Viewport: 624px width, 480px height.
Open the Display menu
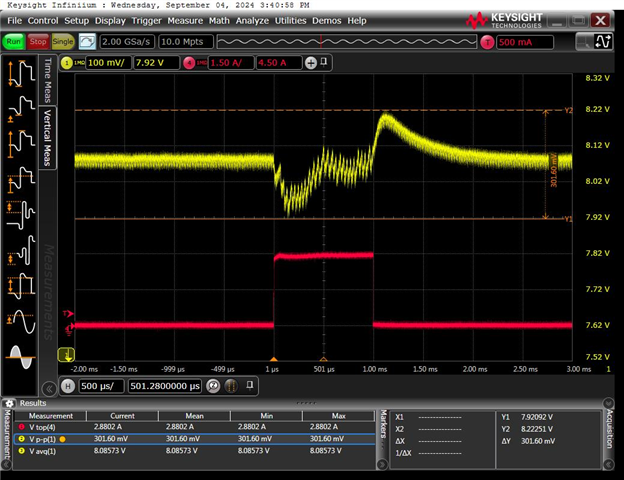pos(110,21)
